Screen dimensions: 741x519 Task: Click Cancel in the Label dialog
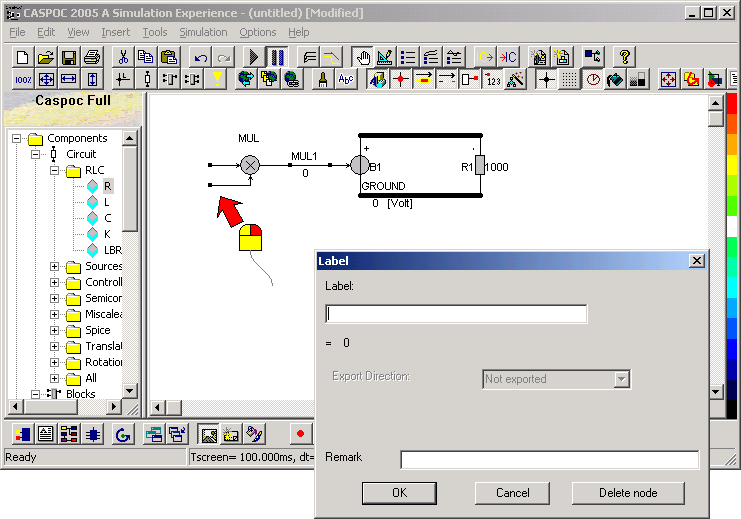(512, 493)
